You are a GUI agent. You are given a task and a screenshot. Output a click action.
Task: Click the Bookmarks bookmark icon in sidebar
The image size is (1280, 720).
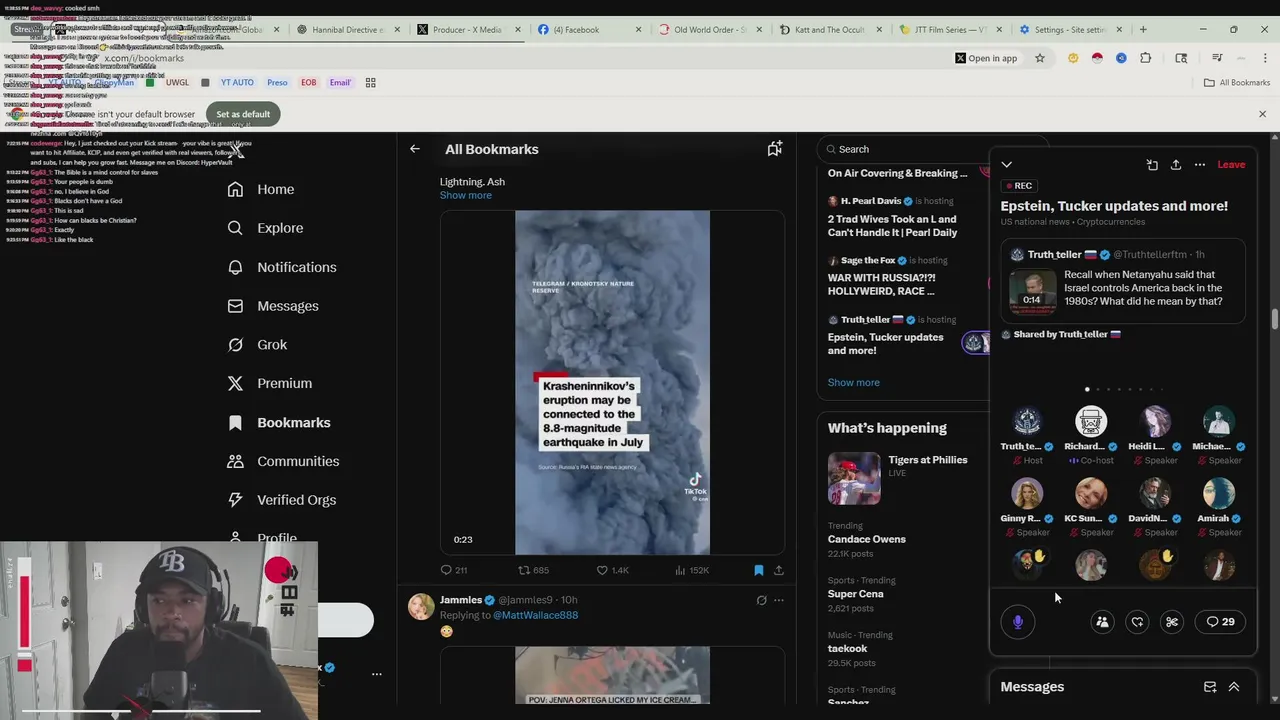(x=235, y=423)
